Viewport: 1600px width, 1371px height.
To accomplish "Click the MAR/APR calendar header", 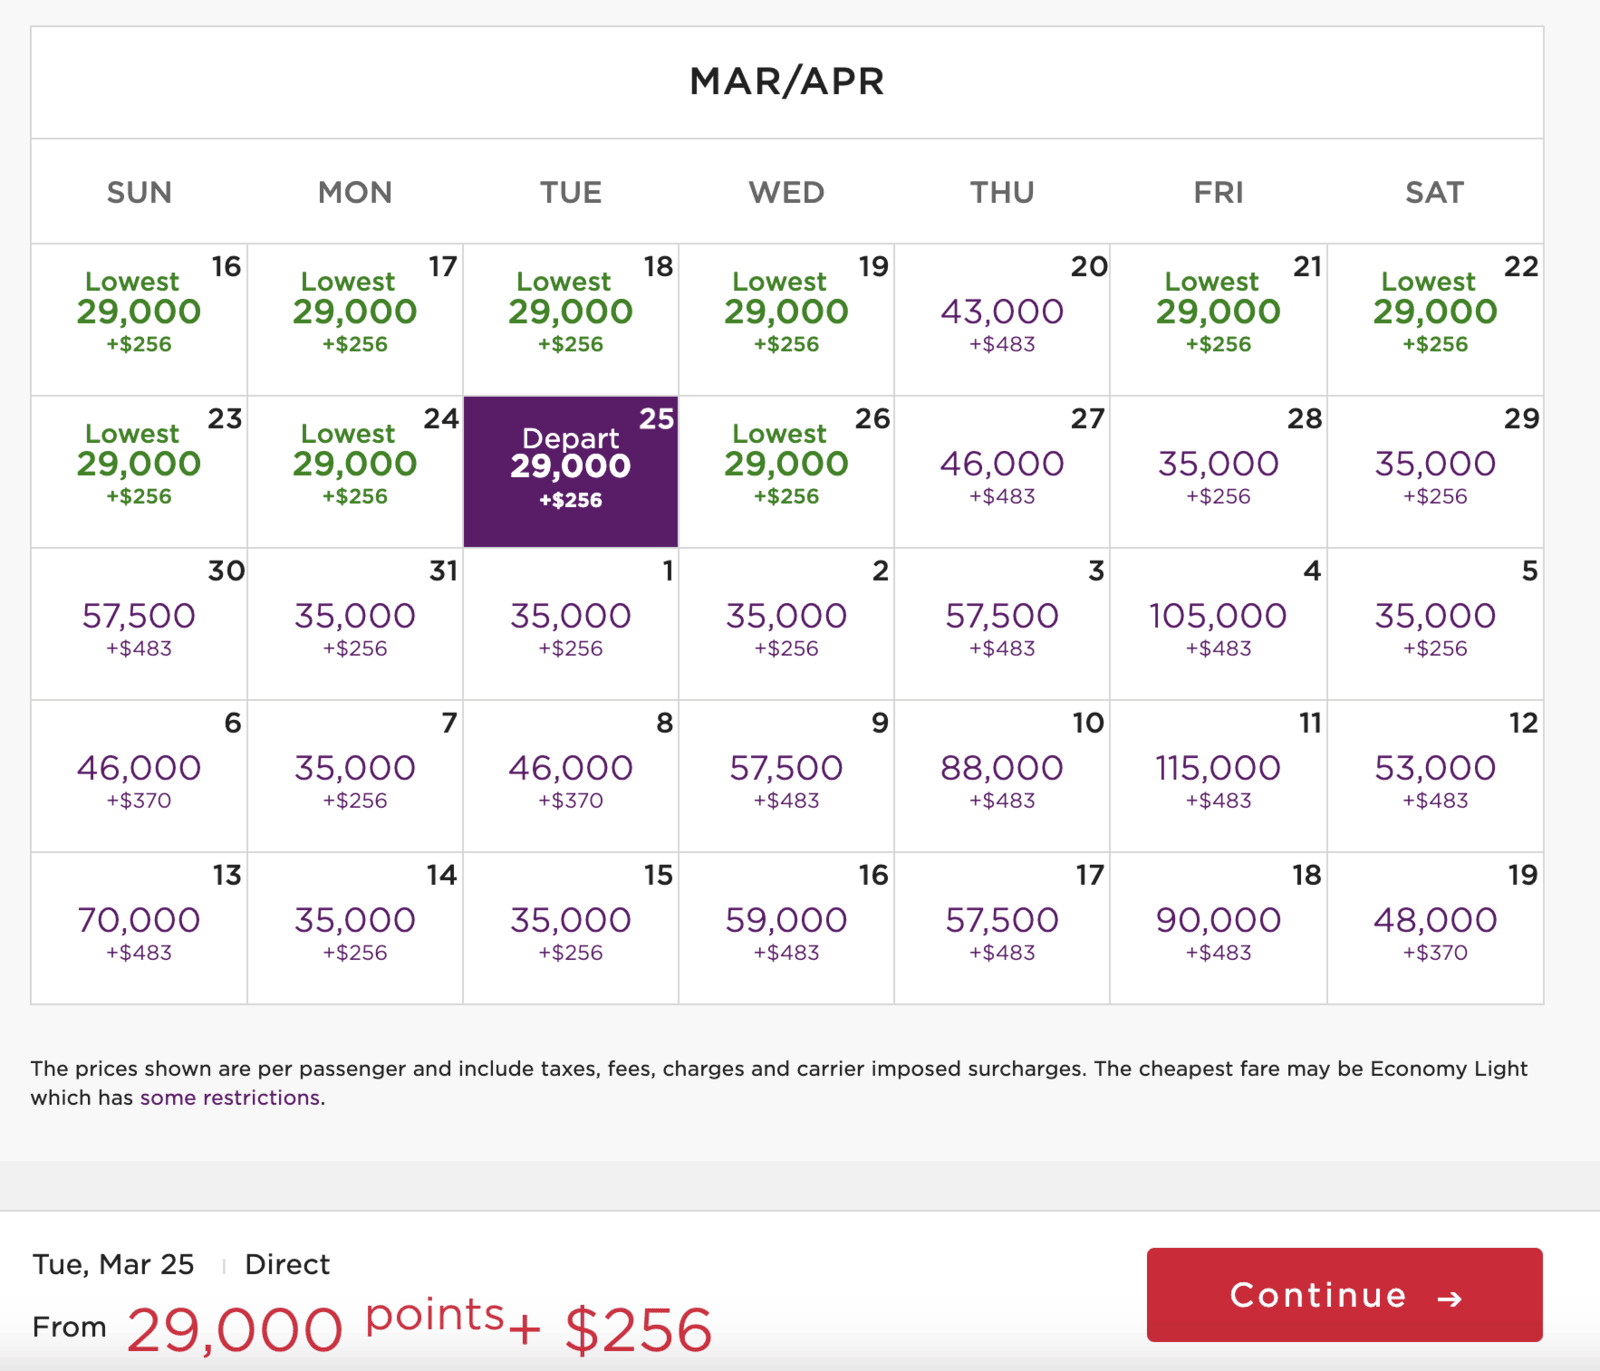I will pos(786,82).
